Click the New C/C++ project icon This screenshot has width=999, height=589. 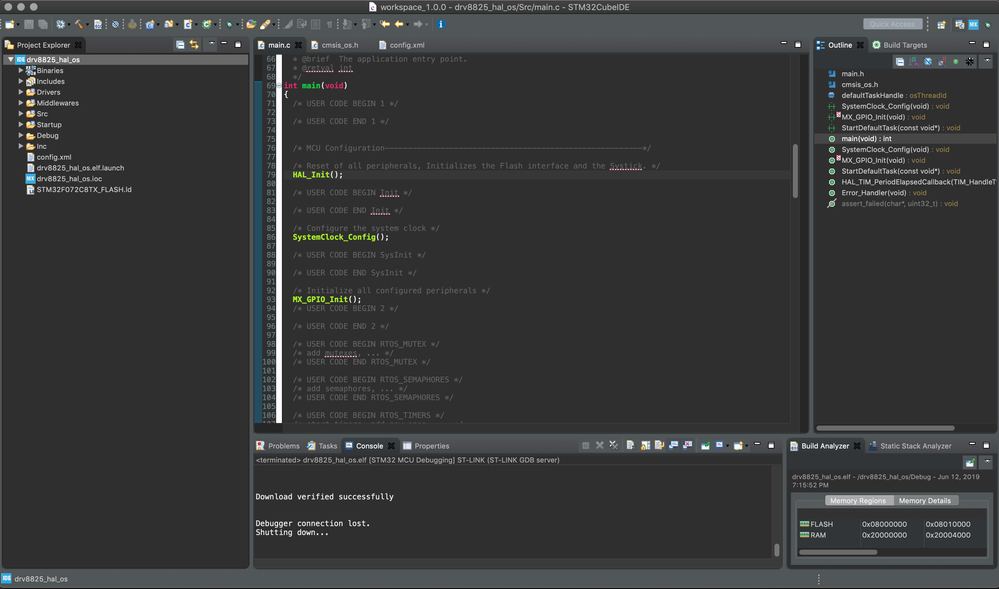coord(150,24)
